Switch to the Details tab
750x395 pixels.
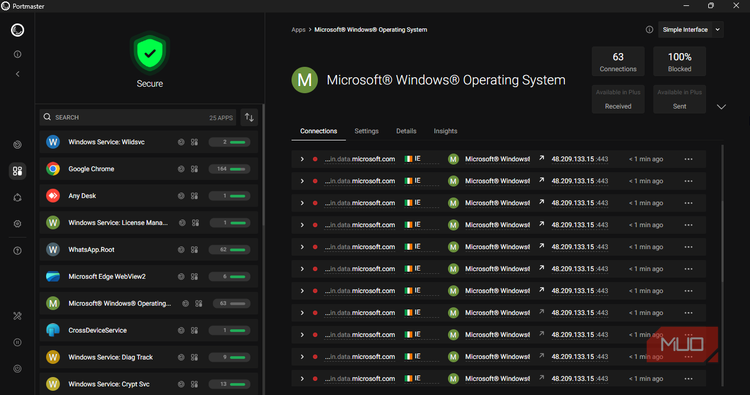click(406, 131)
